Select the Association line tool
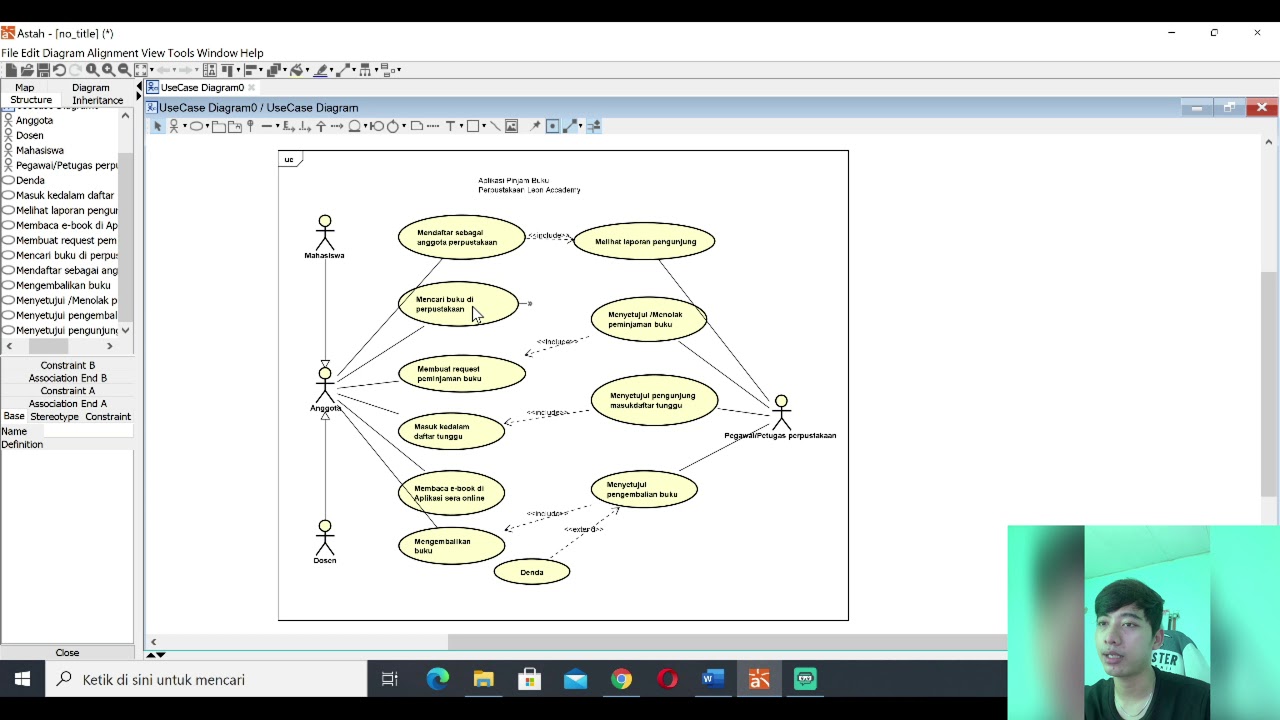 [x=267, y=126]
